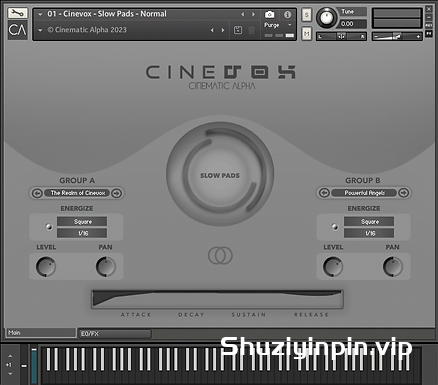Toggle the Solo S button
438x385 pixels.
pos(307,15)
